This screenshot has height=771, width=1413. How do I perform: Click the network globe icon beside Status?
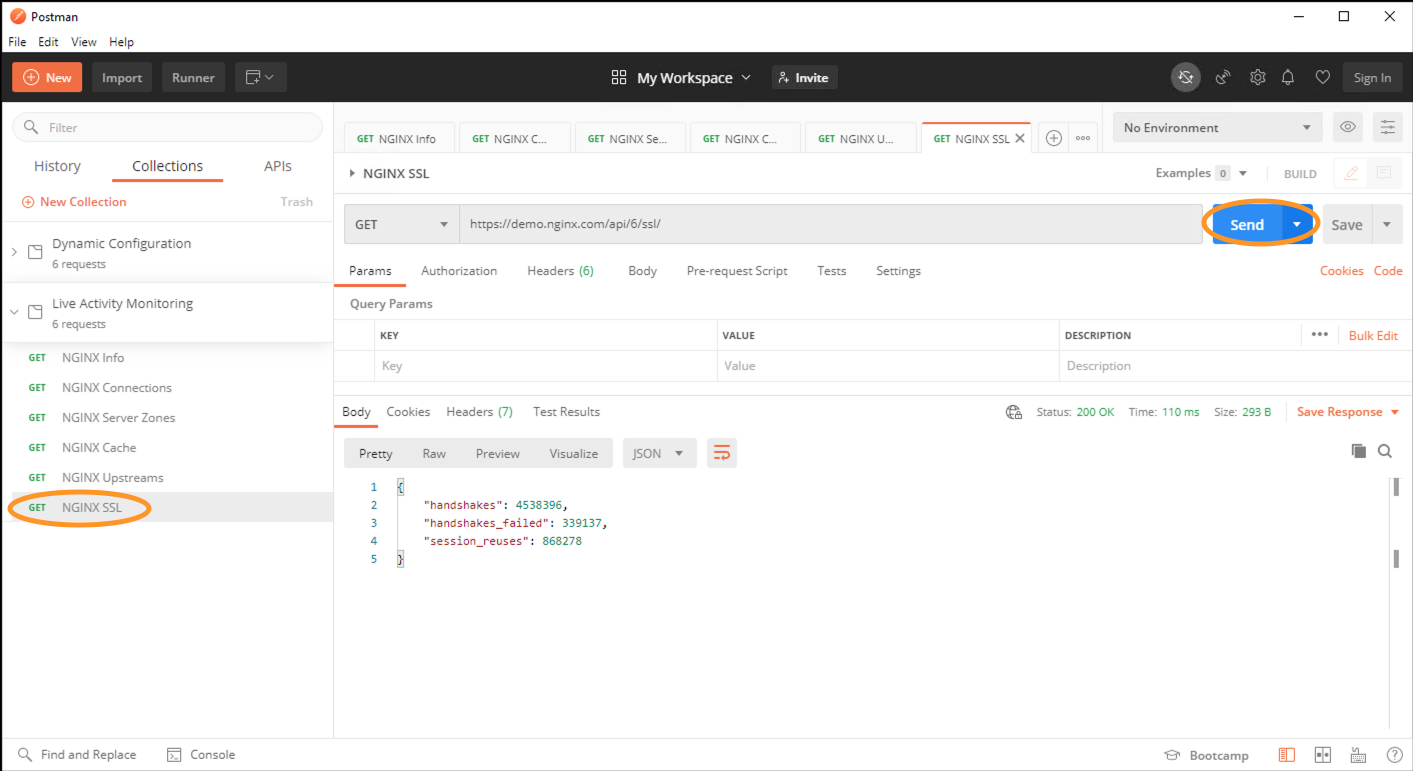[1014, 412]
